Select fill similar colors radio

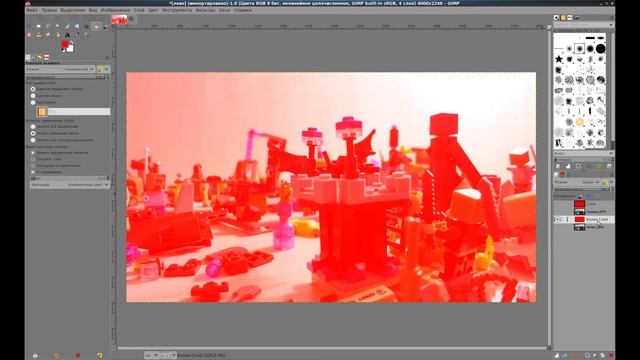click(x=33, y=133)
